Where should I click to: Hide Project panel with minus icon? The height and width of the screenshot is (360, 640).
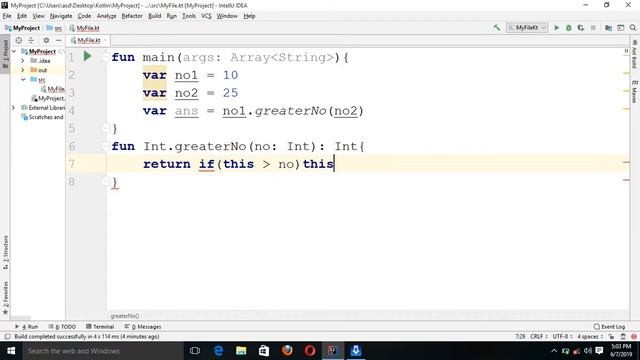pyautogui.click(x=58, y=40)
